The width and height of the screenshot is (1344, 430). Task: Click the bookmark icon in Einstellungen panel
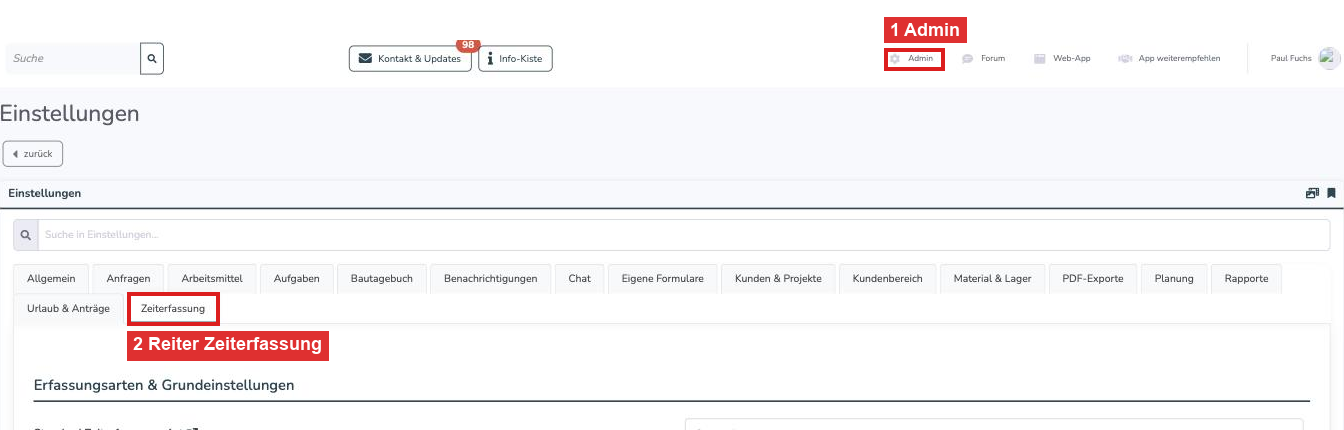(1331, 193)
